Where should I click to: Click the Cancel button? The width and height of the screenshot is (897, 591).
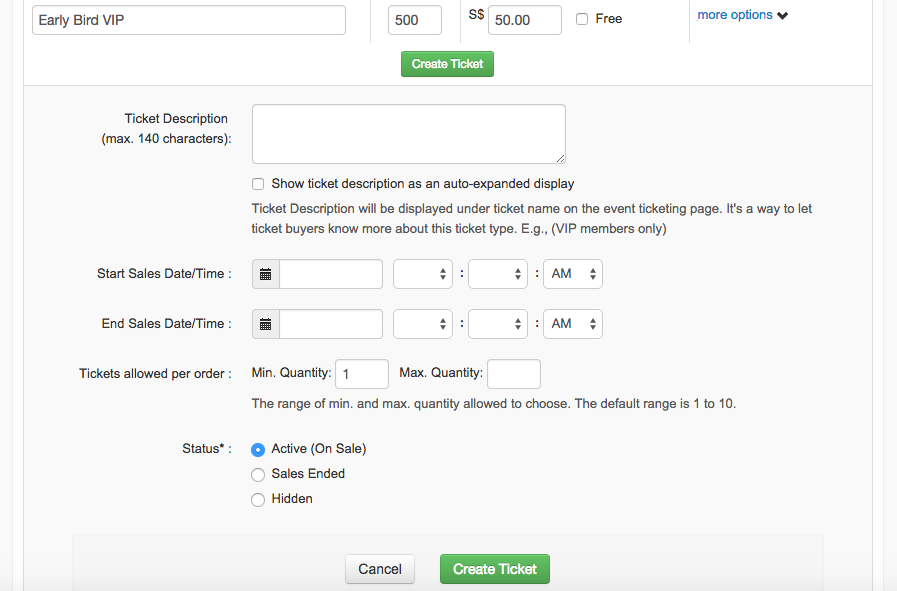pos(380,569)
